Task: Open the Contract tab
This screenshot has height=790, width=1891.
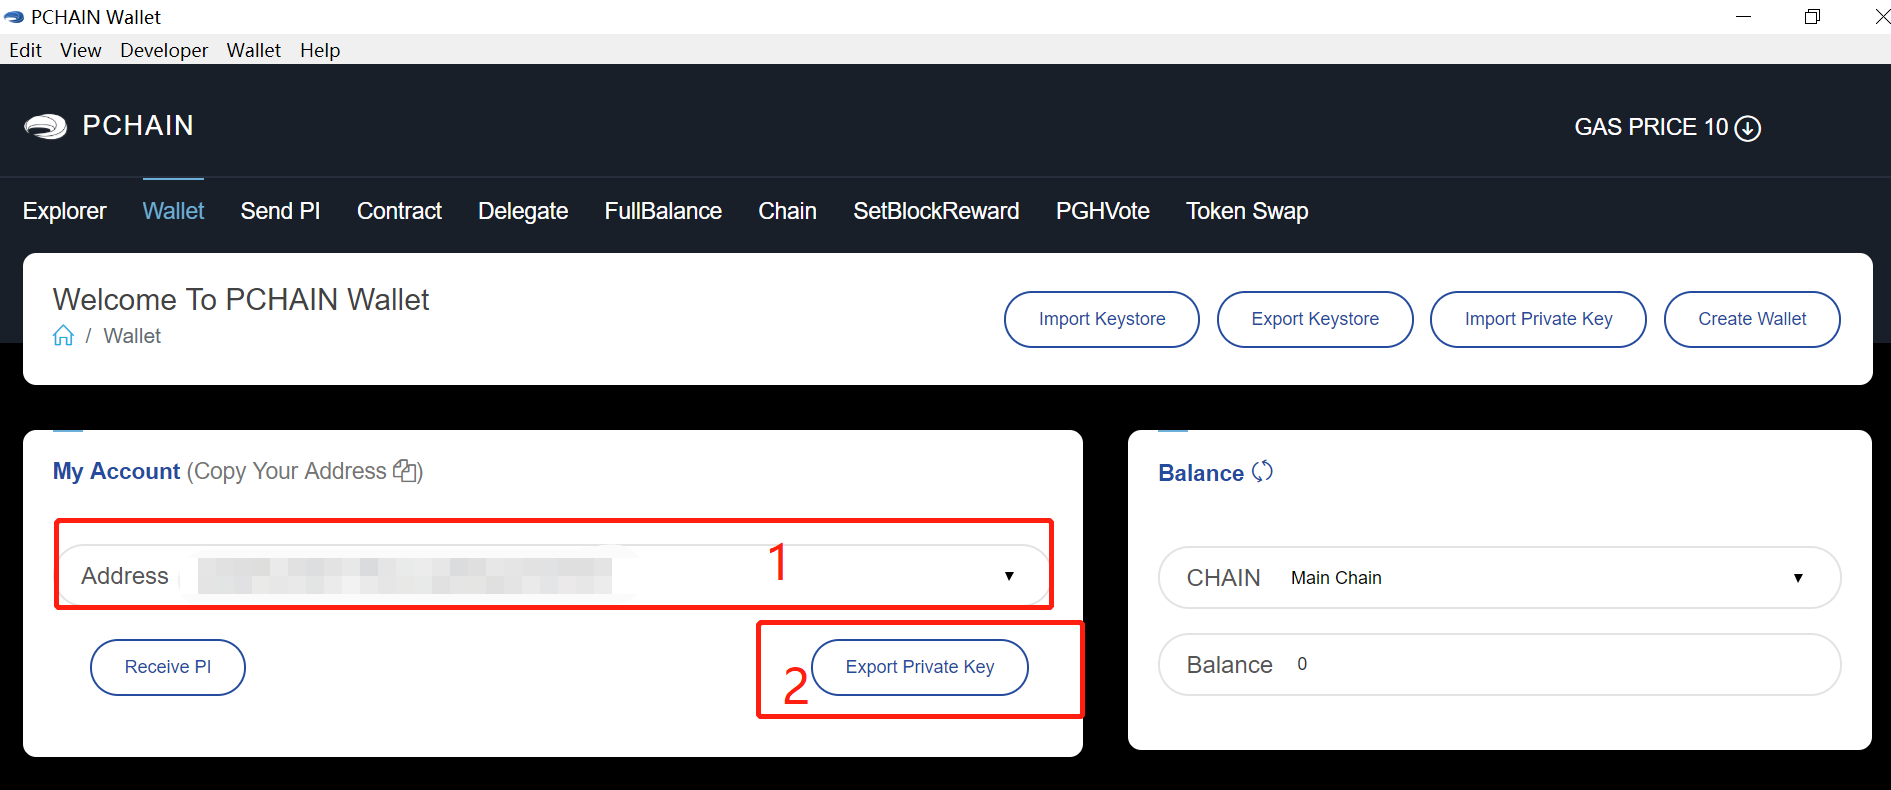Action: click(399, 211)
